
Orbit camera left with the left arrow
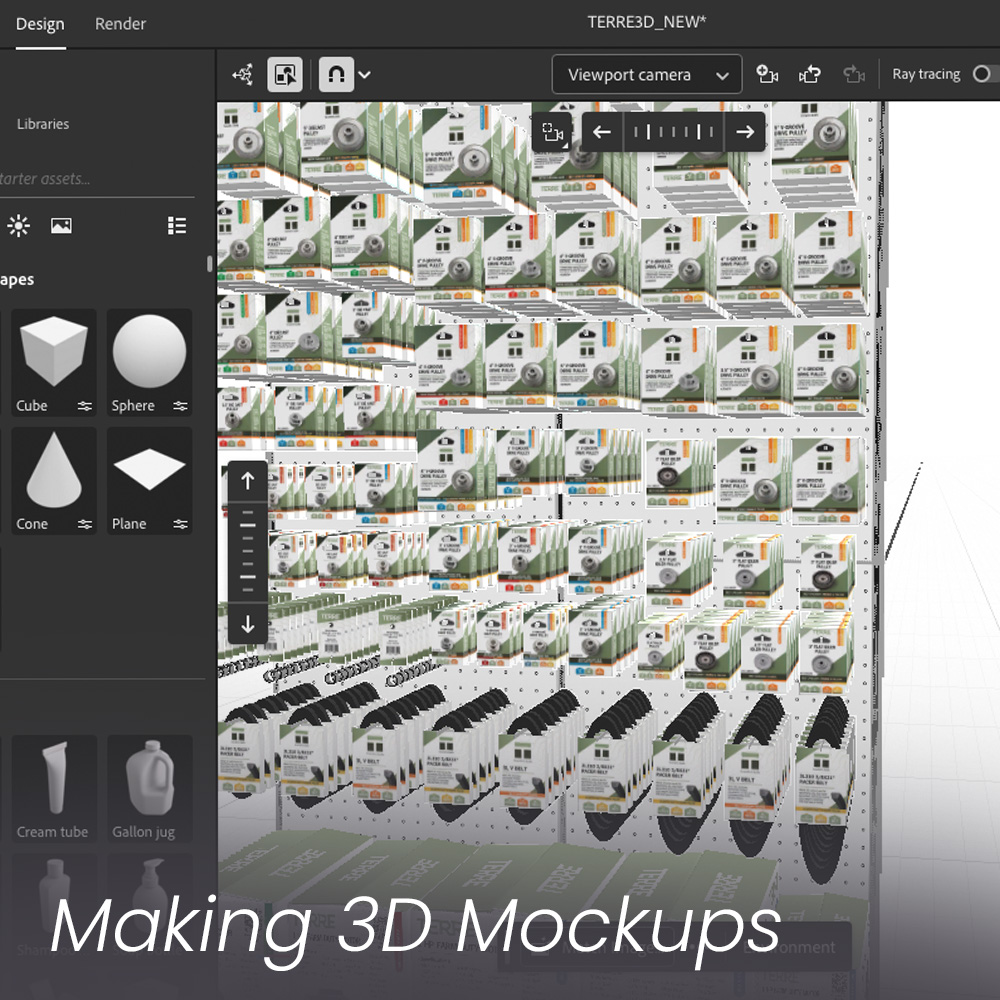[601, 132]
